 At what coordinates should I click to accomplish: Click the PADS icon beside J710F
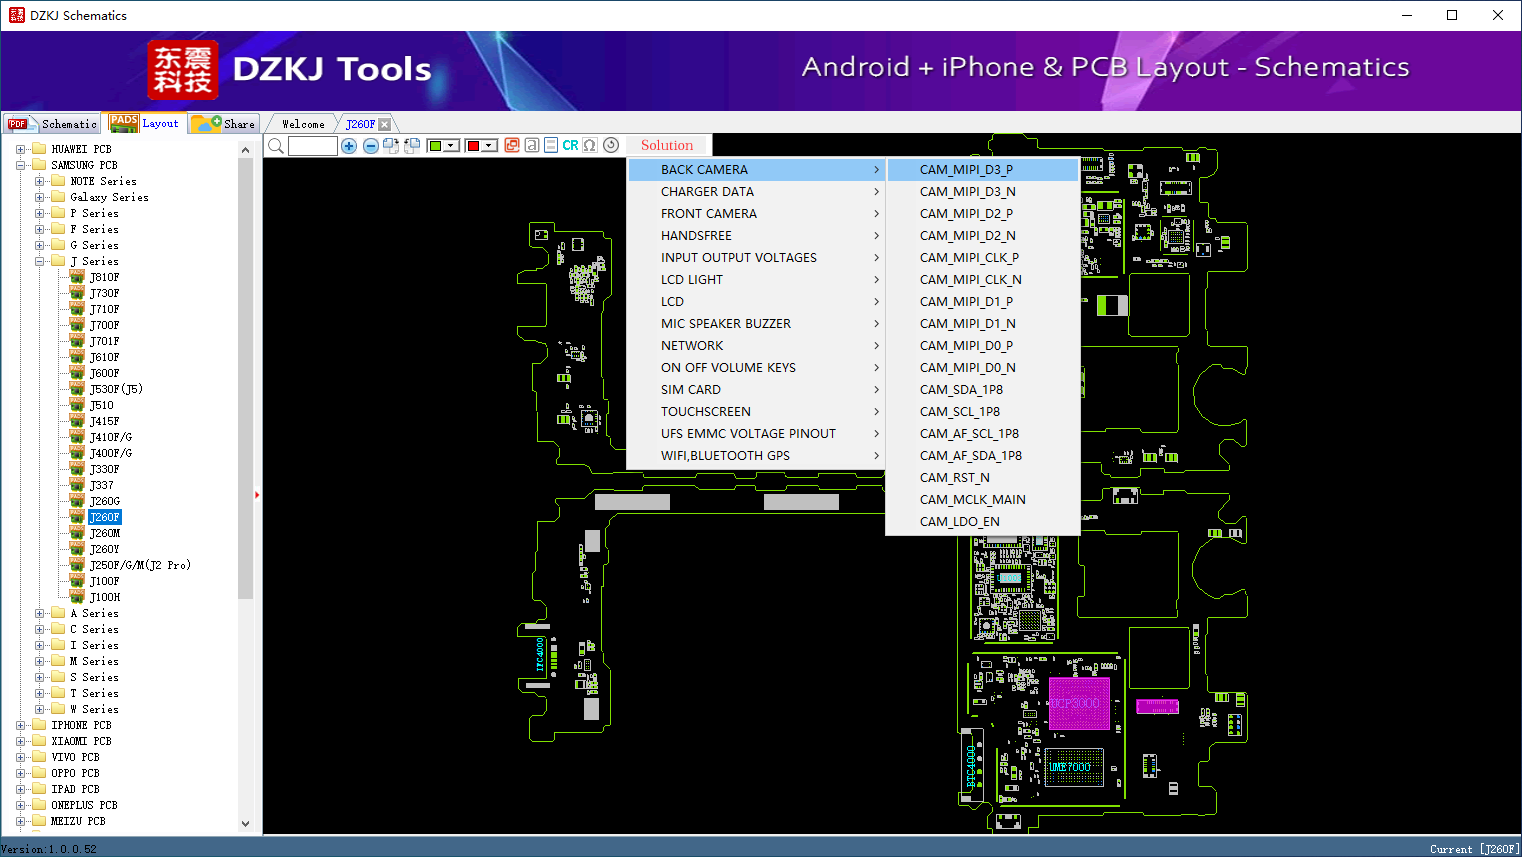point(77,309)
